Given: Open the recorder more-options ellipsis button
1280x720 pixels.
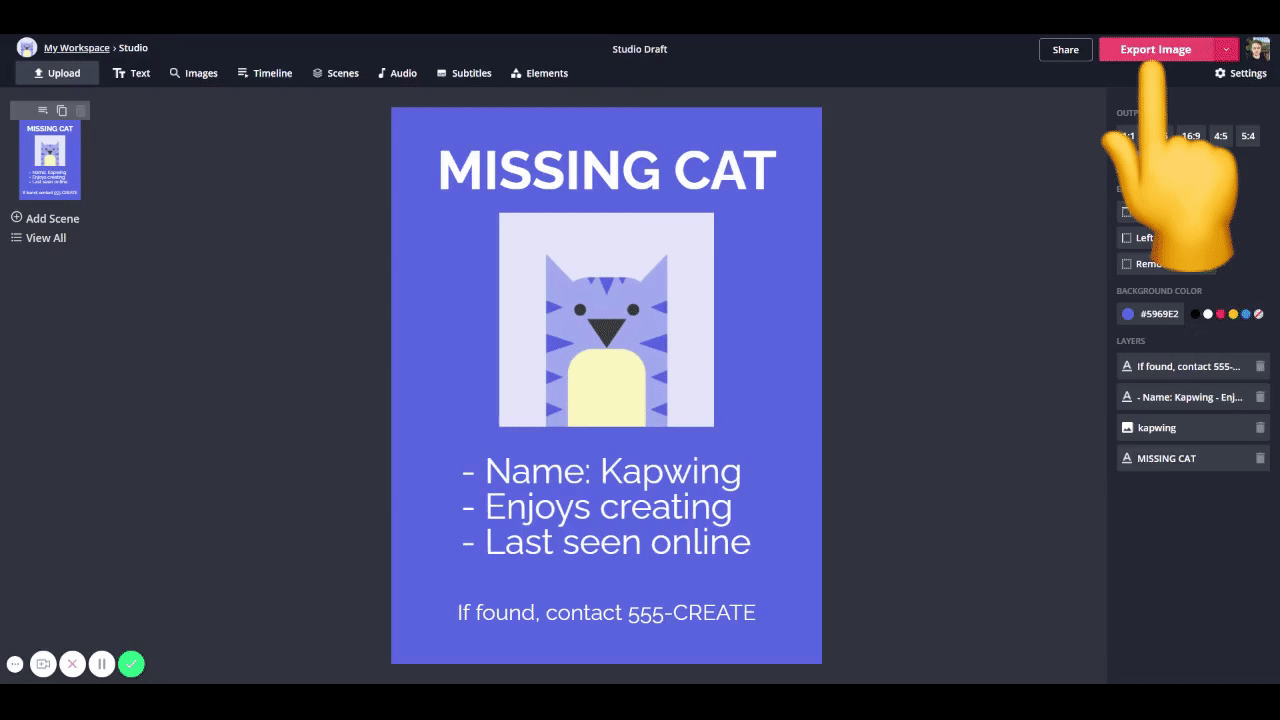Looking at the screenshot, I should tap(15, 664).
